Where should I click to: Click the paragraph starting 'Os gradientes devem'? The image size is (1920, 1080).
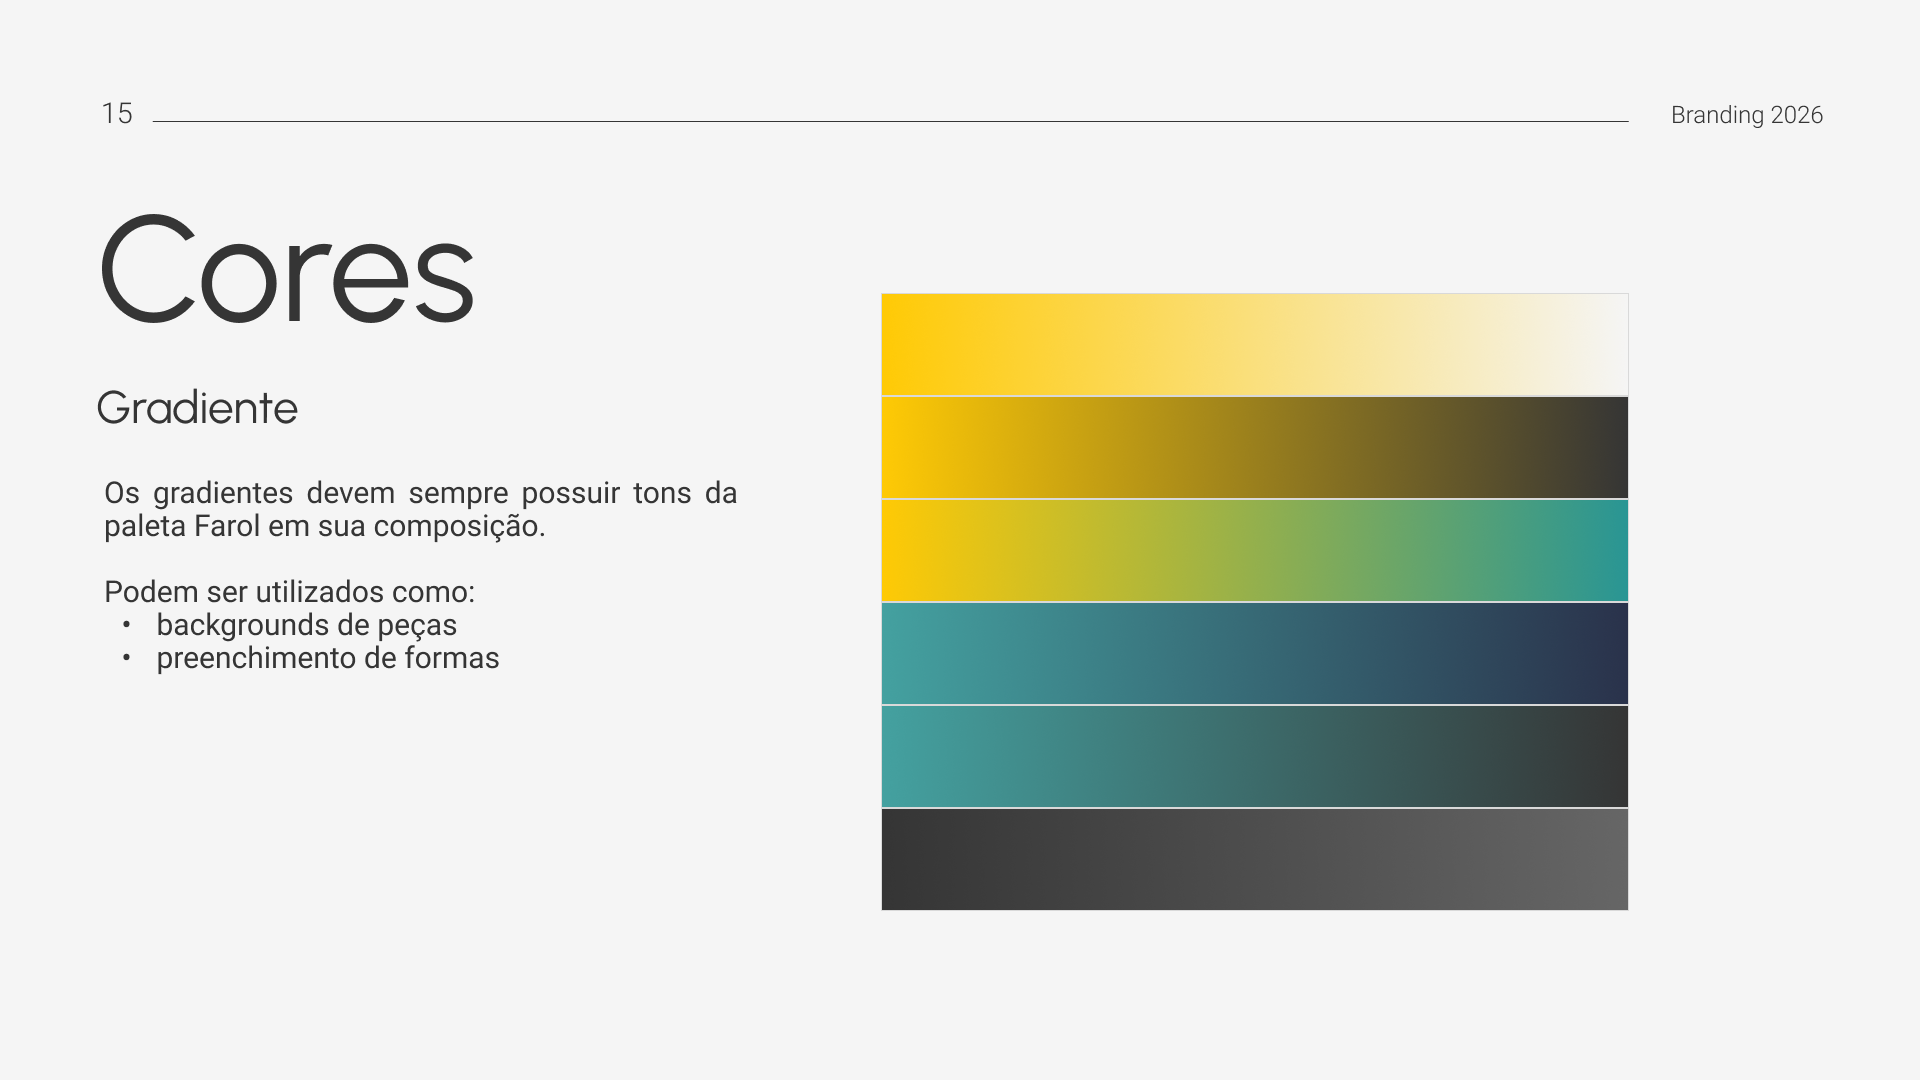point(420,509)
